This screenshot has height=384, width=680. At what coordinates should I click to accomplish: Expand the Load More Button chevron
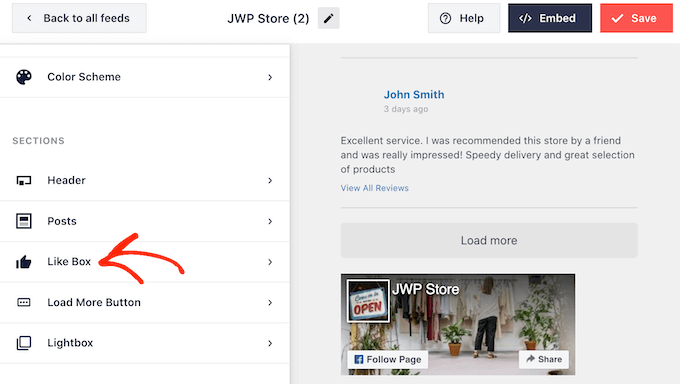[x=270, y=302]
